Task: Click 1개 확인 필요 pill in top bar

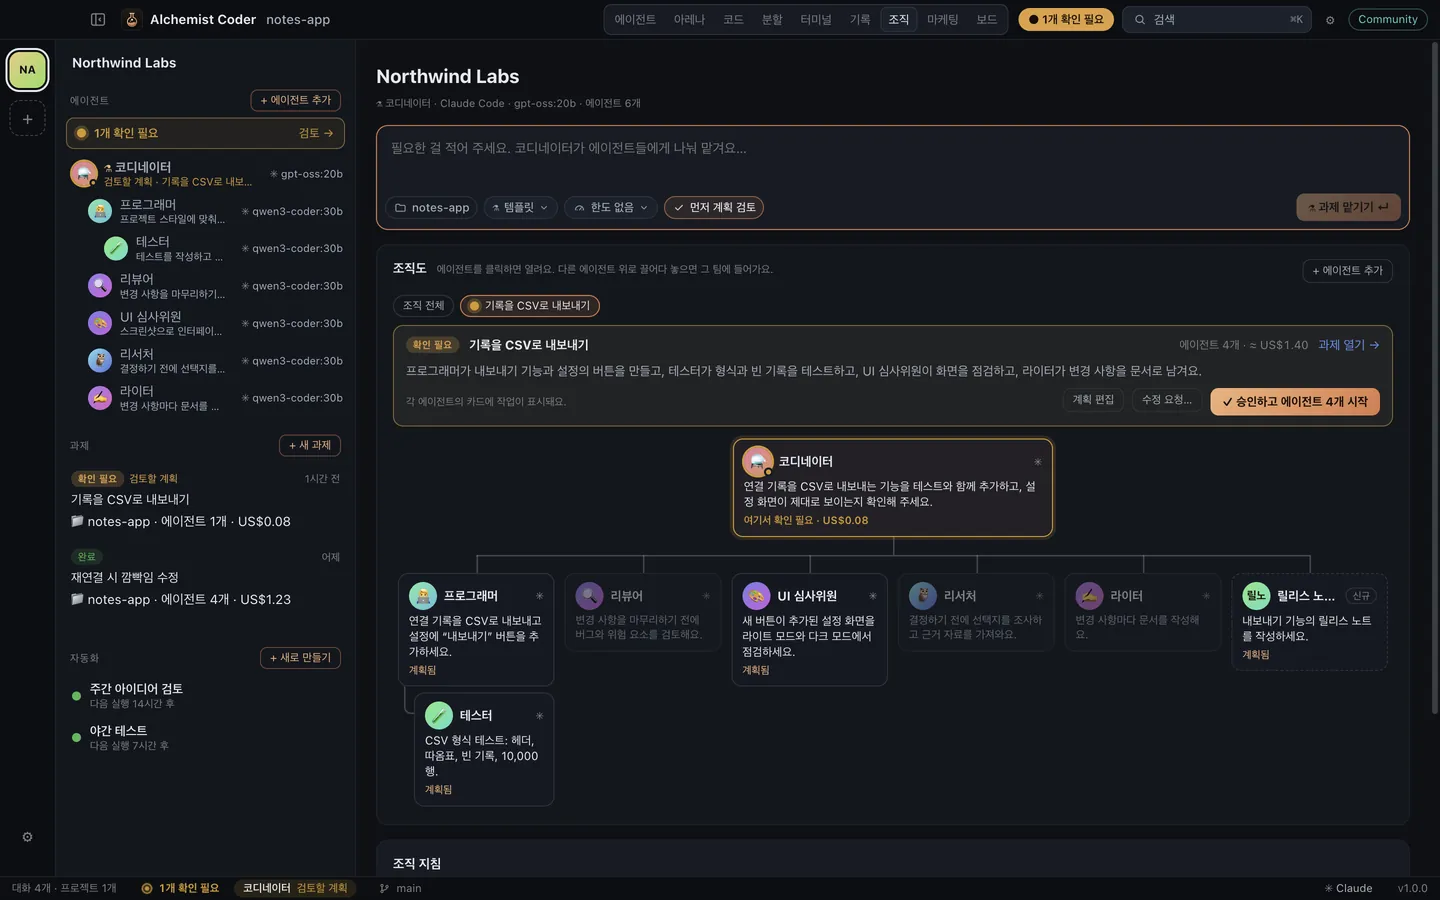Action: point(1066,19)
